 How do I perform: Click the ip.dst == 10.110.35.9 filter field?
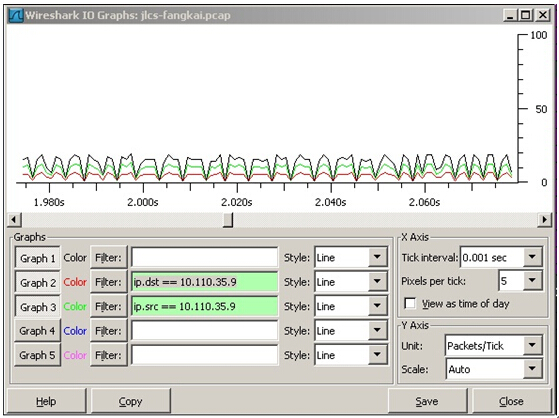(x=204, y=282)
